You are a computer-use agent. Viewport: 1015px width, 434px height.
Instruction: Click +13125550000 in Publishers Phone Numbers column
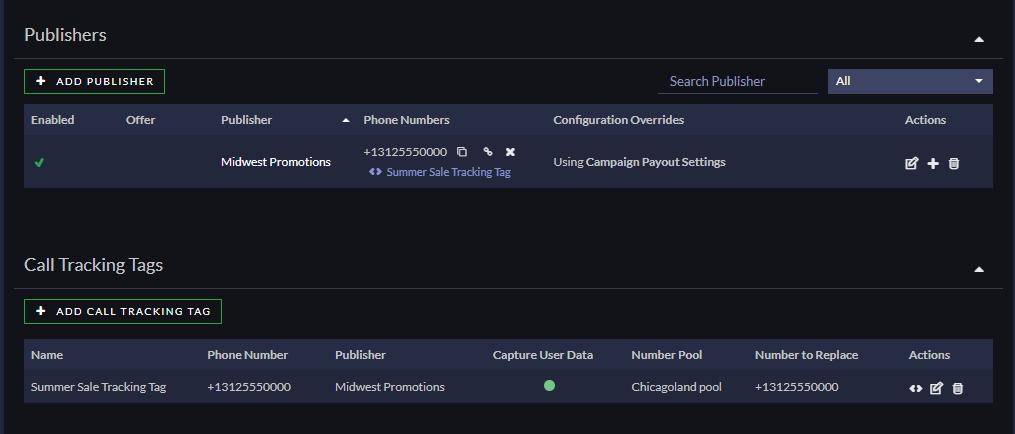[405, 152]
